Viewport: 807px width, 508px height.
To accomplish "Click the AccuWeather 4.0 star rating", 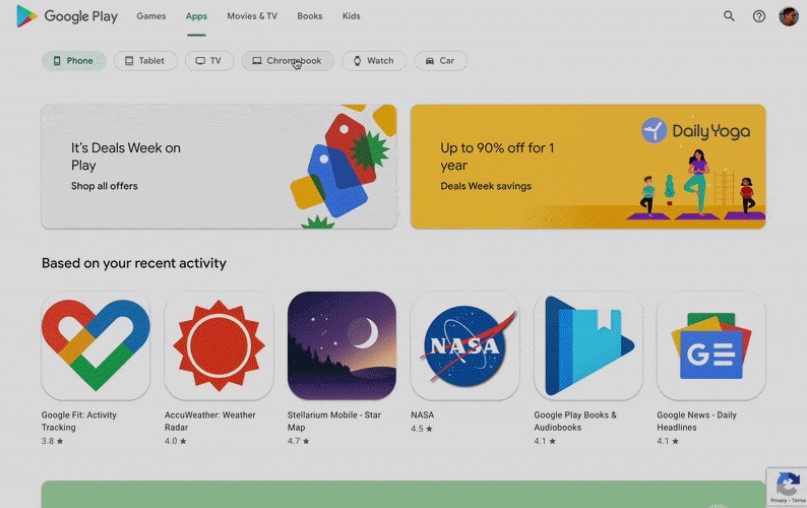I will pyautogui.click(x=176, y=441).
